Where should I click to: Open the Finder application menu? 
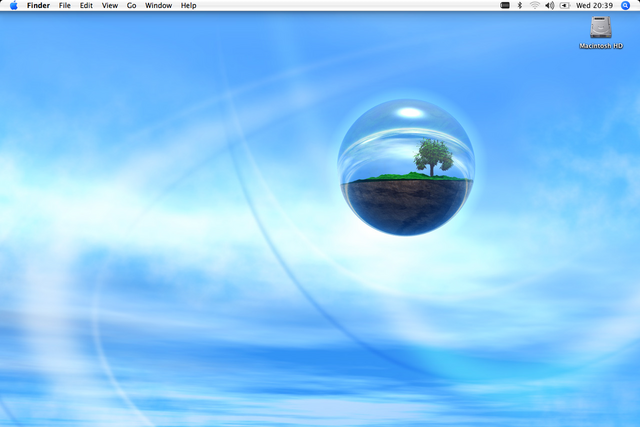tap(38, 6)
